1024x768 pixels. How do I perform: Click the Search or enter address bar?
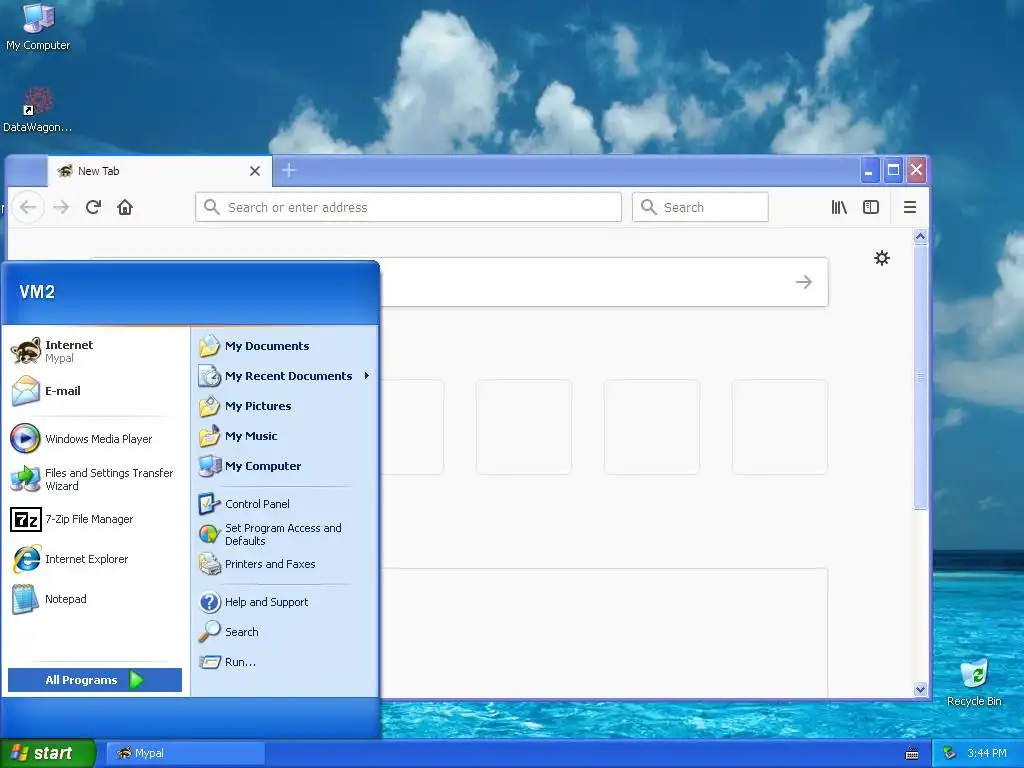point(408,207)
